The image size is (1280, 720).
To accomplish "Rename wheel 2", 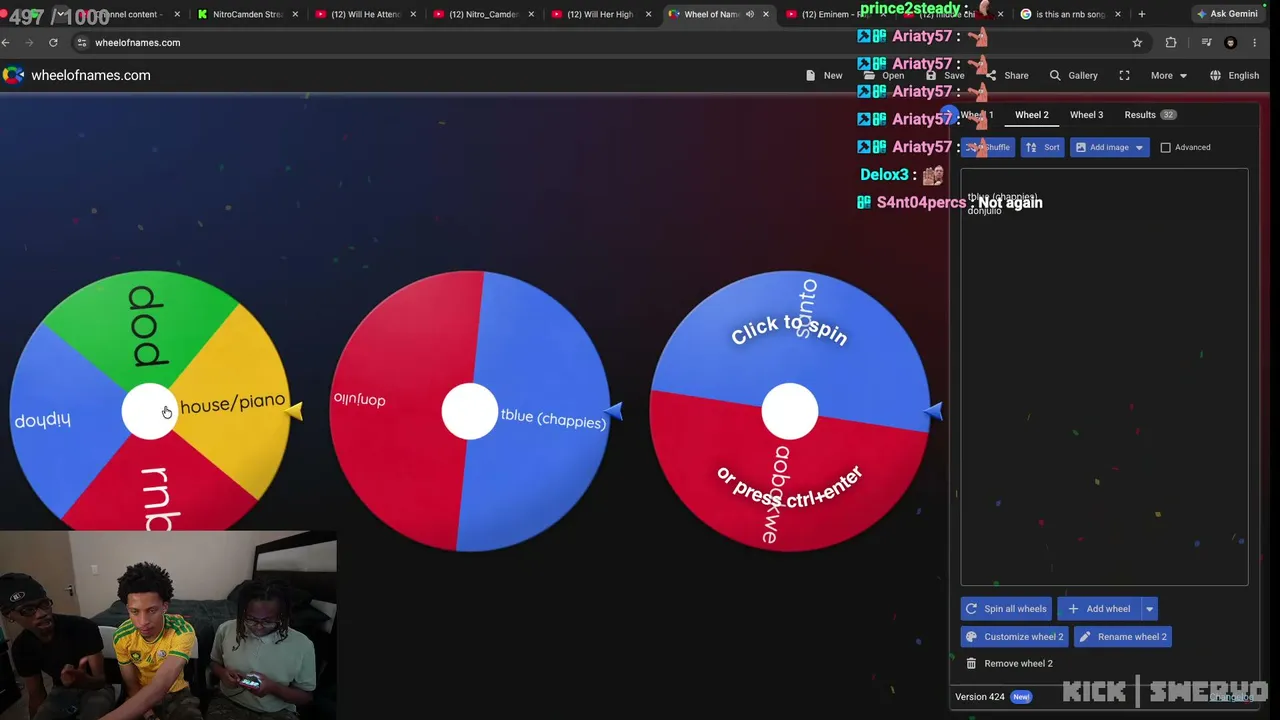I will [1123, 637].
